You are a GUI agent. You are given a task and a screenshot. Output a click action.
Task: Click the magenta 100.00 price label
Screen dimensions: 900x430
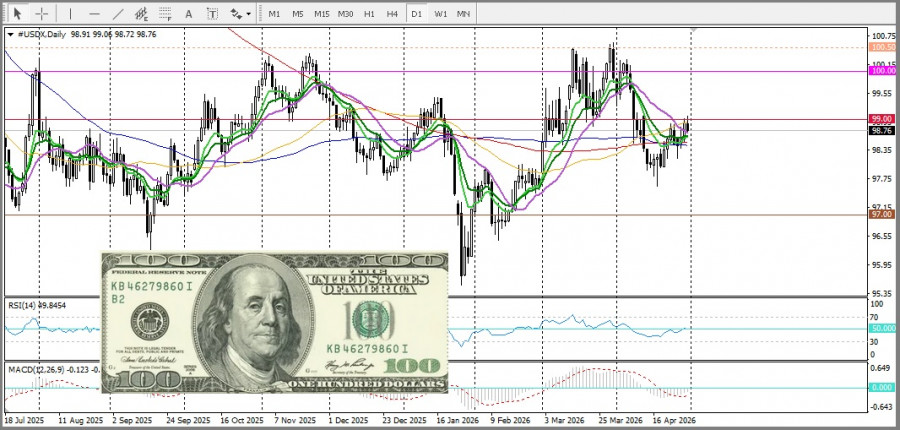[x=883, y=71]
